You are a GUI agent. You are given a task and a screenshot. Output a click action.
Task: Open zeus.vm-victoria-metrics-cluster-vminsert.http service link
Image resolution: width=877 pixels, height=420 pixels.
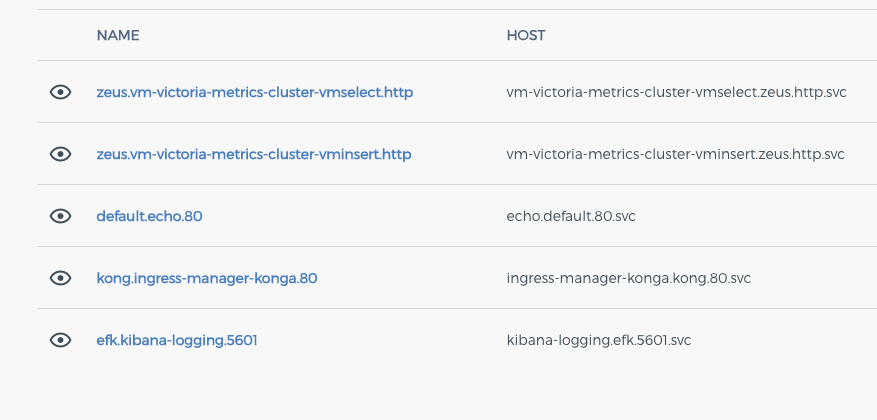(253, 154)
